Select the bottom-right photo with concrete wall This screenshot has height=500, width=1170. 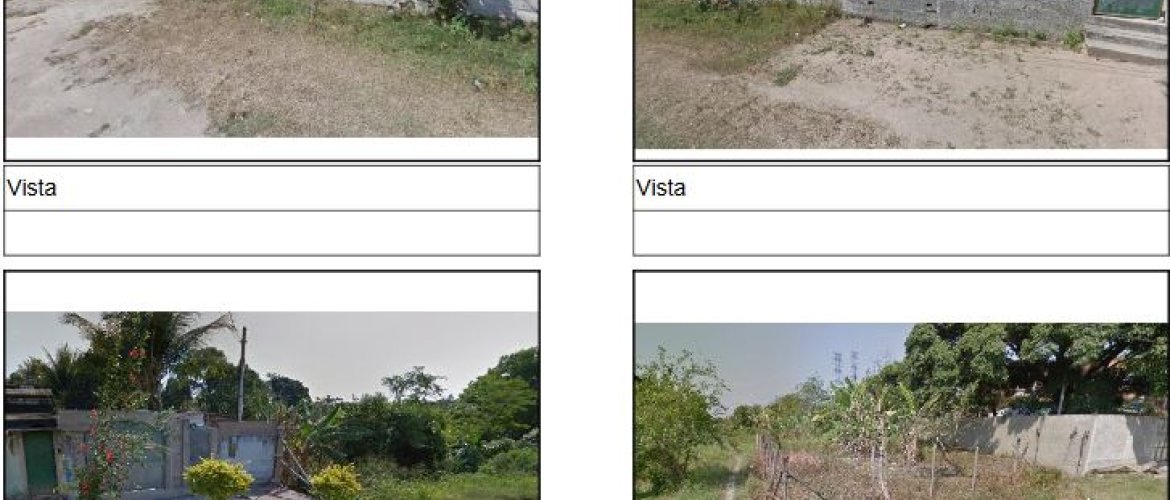click(x=901, y=411)
